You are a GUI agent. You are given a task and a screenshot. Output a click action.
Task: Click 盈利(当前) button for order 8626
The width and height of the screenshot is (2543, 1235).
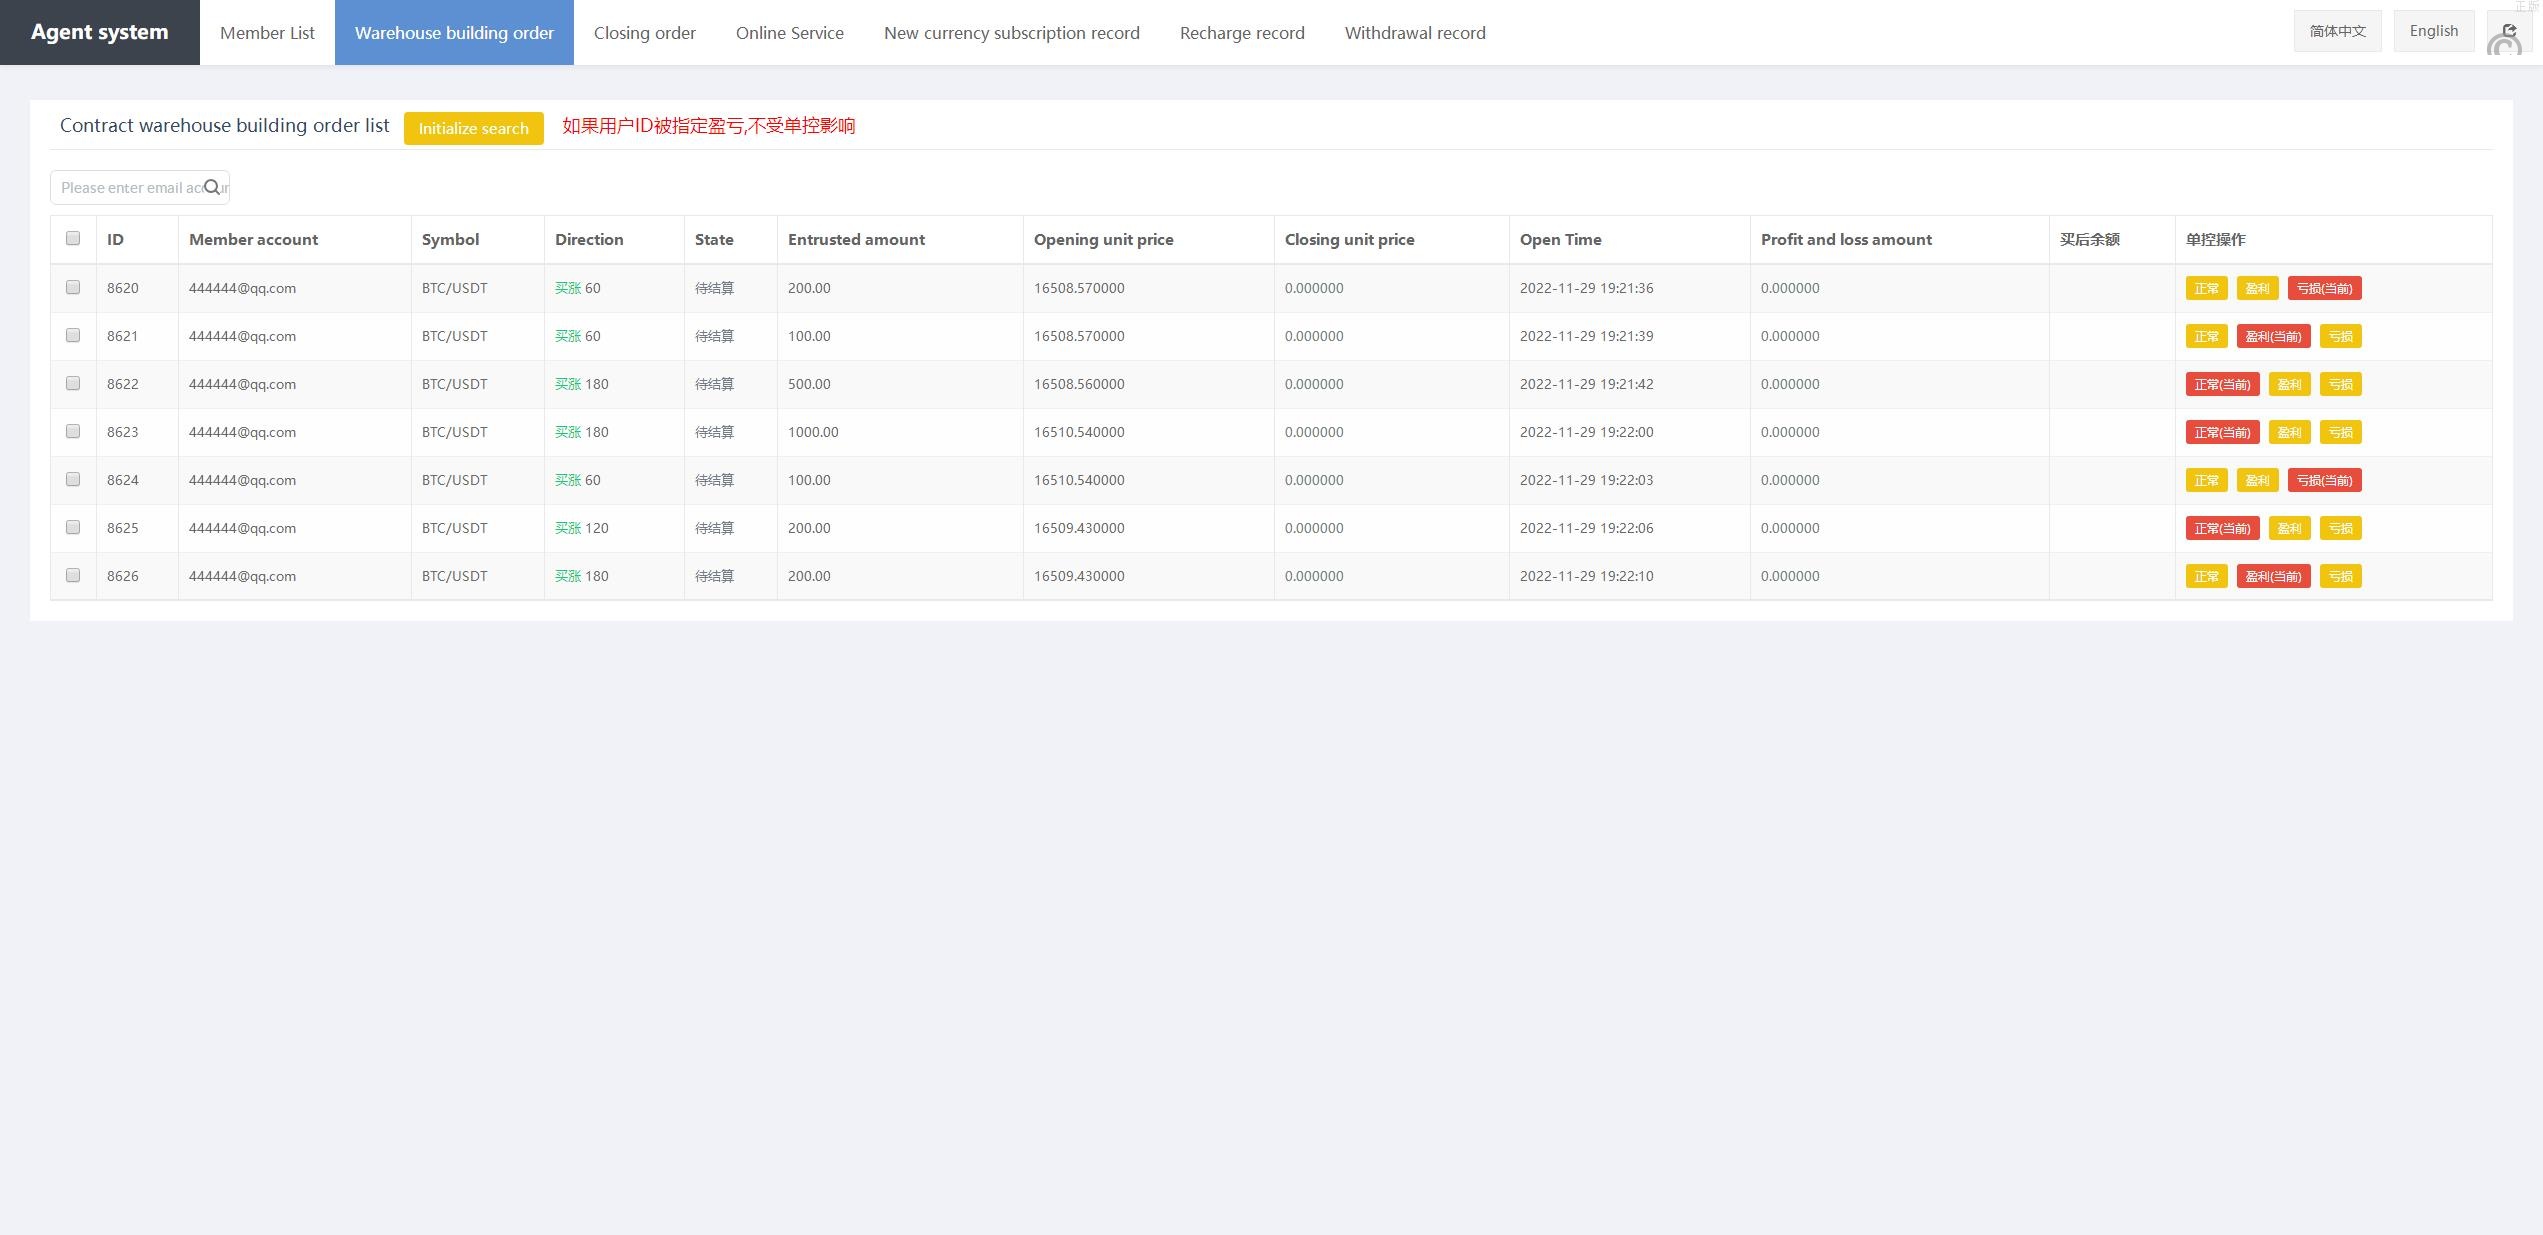(2273, 576)
